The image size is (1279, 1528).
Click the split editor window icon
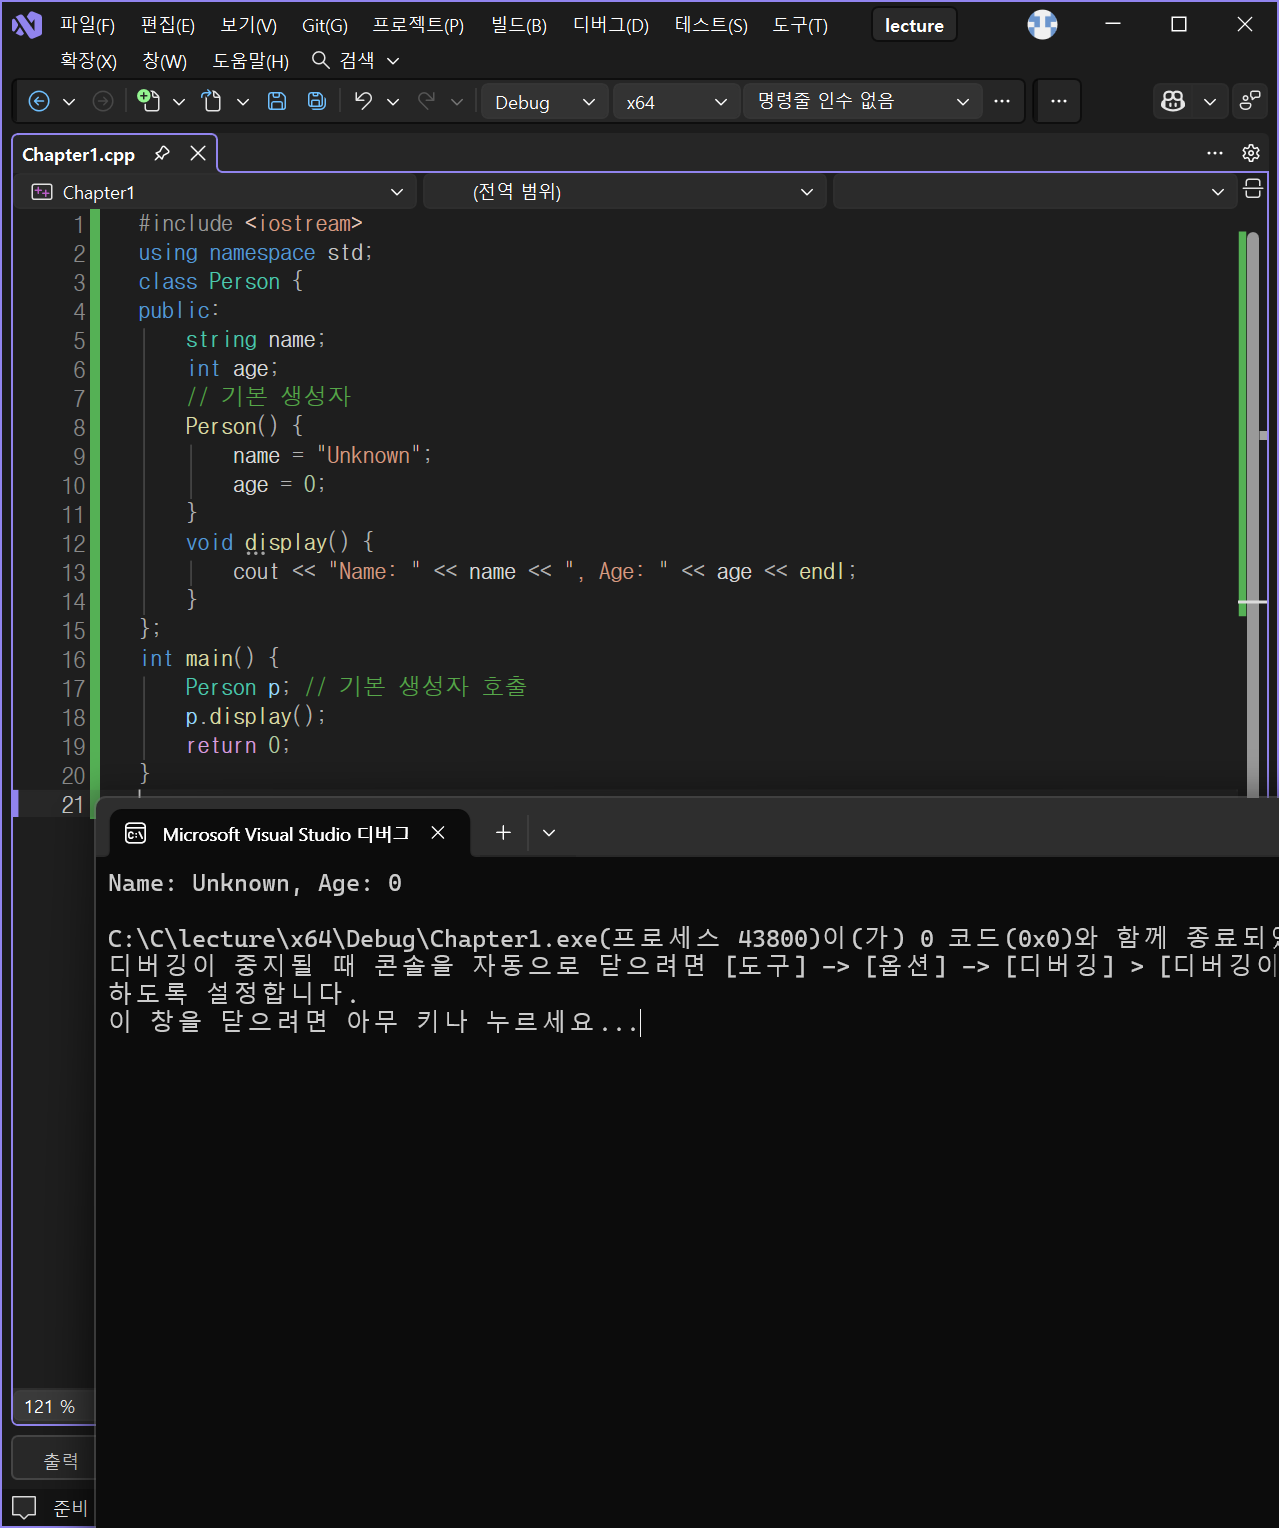click(x=1253, y=189)
